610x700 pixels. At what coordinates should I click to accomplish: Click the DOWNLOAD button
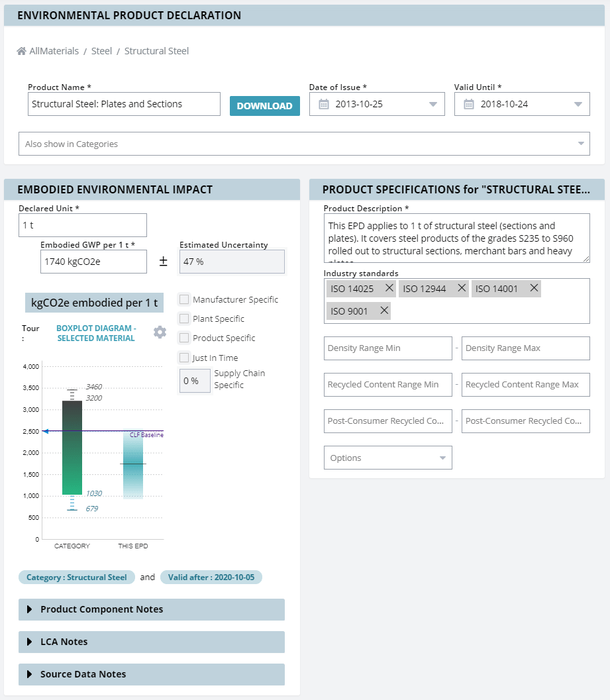(265, 106)
